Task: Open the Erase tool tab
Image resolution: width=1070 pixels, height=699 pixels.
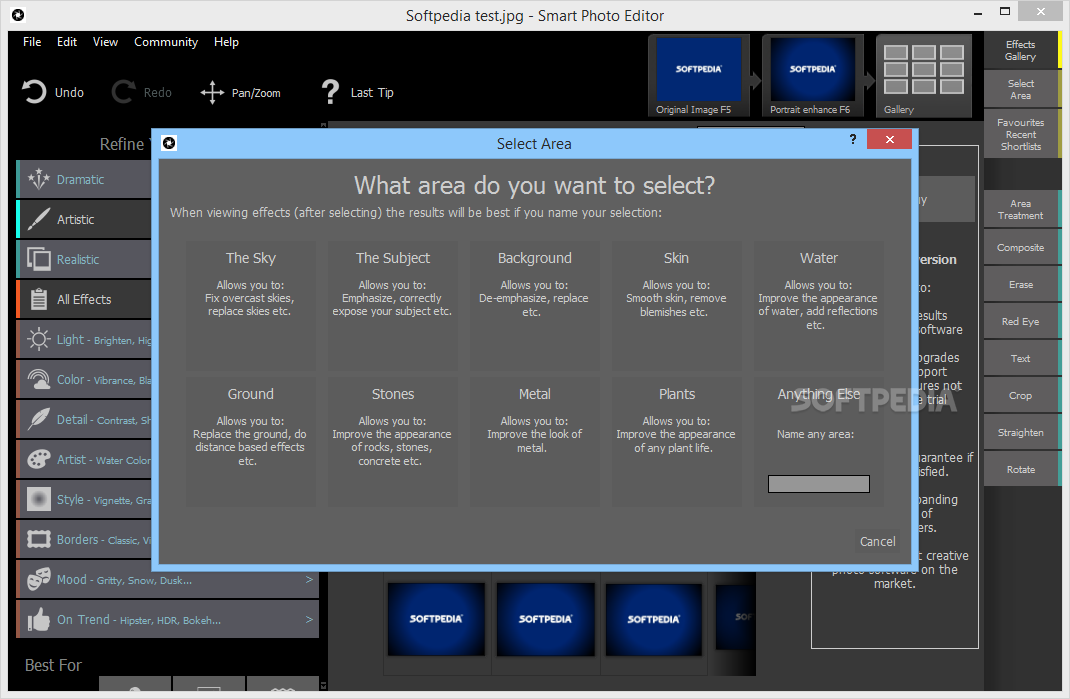Action: (x=1021, y=284)
